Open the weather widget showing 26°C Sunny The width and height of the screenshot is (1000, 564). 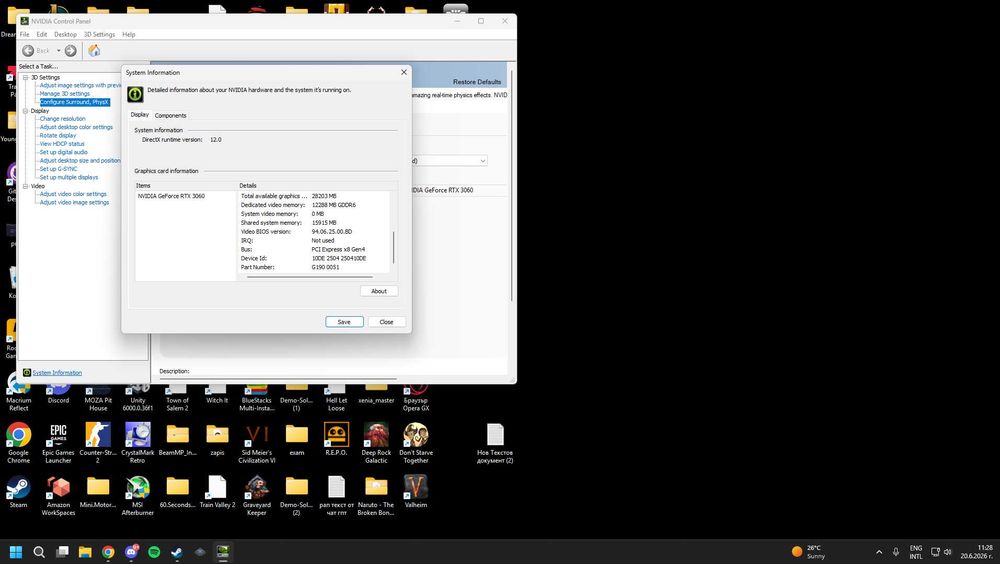809,552
